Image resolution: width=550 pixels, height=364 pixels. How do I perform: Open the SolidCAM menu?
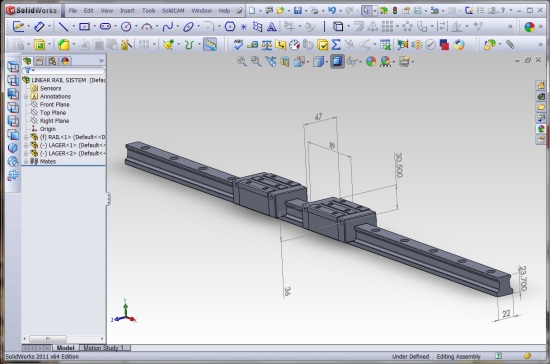(173, 11)
